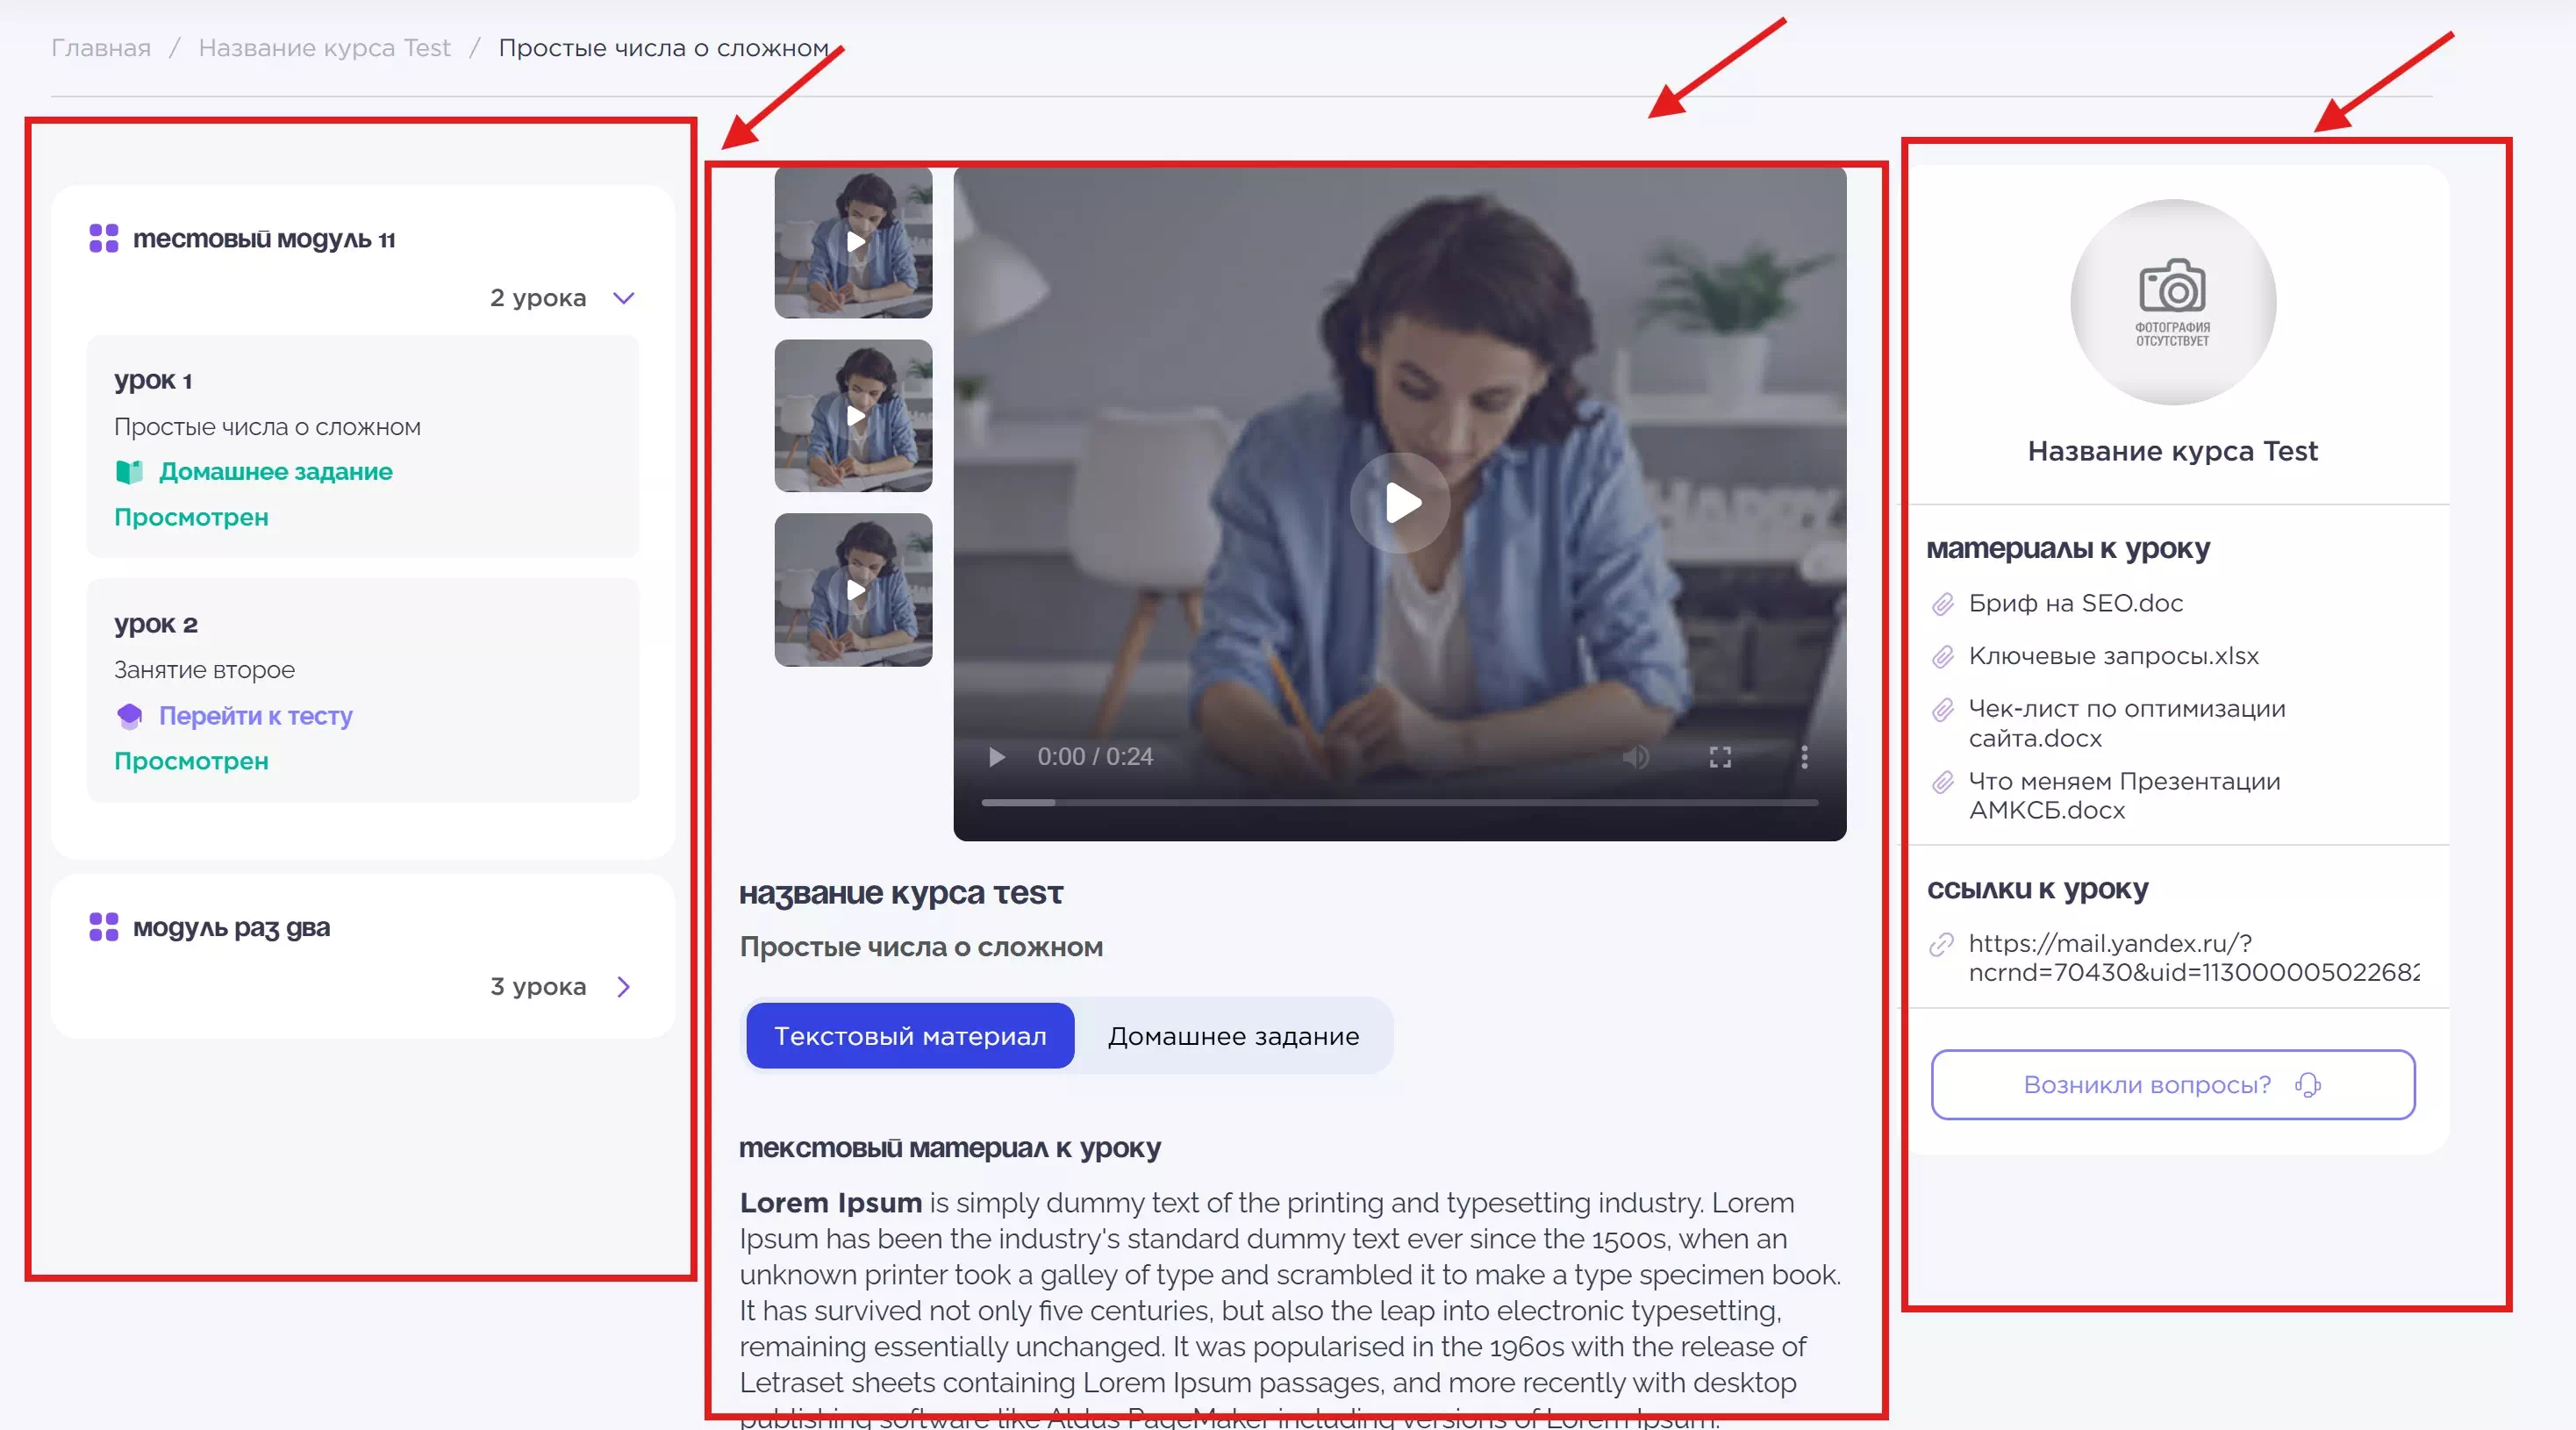The image size is (2576, 1430).
Task: Mute the video with the speaker icon
Action: pyautogui.click(x=1635, y=757)
